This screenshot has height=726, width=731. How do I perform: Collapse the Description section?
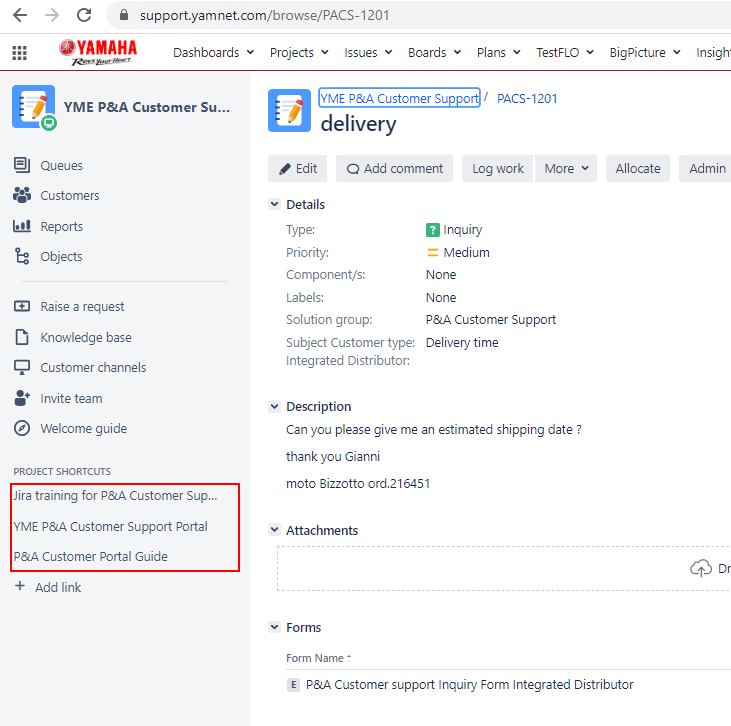pos(275,407)
